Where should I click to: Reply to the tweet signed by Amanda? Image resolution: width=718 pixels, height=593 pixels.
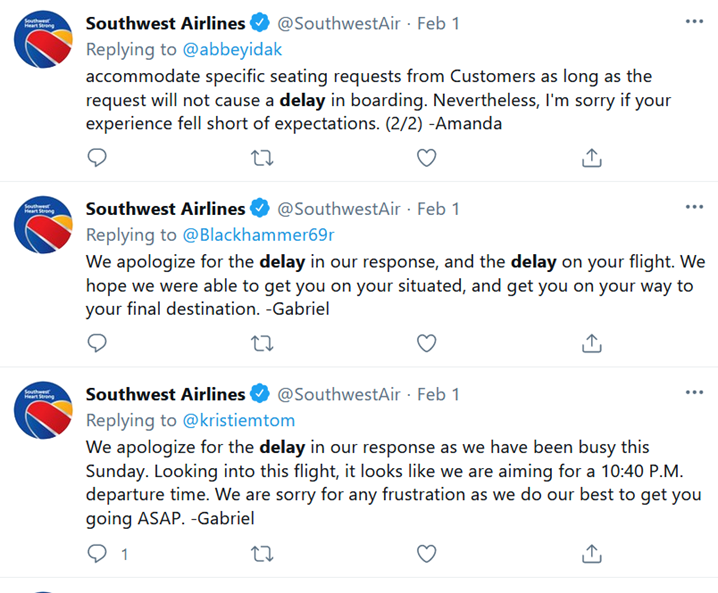tap(97, 158)
